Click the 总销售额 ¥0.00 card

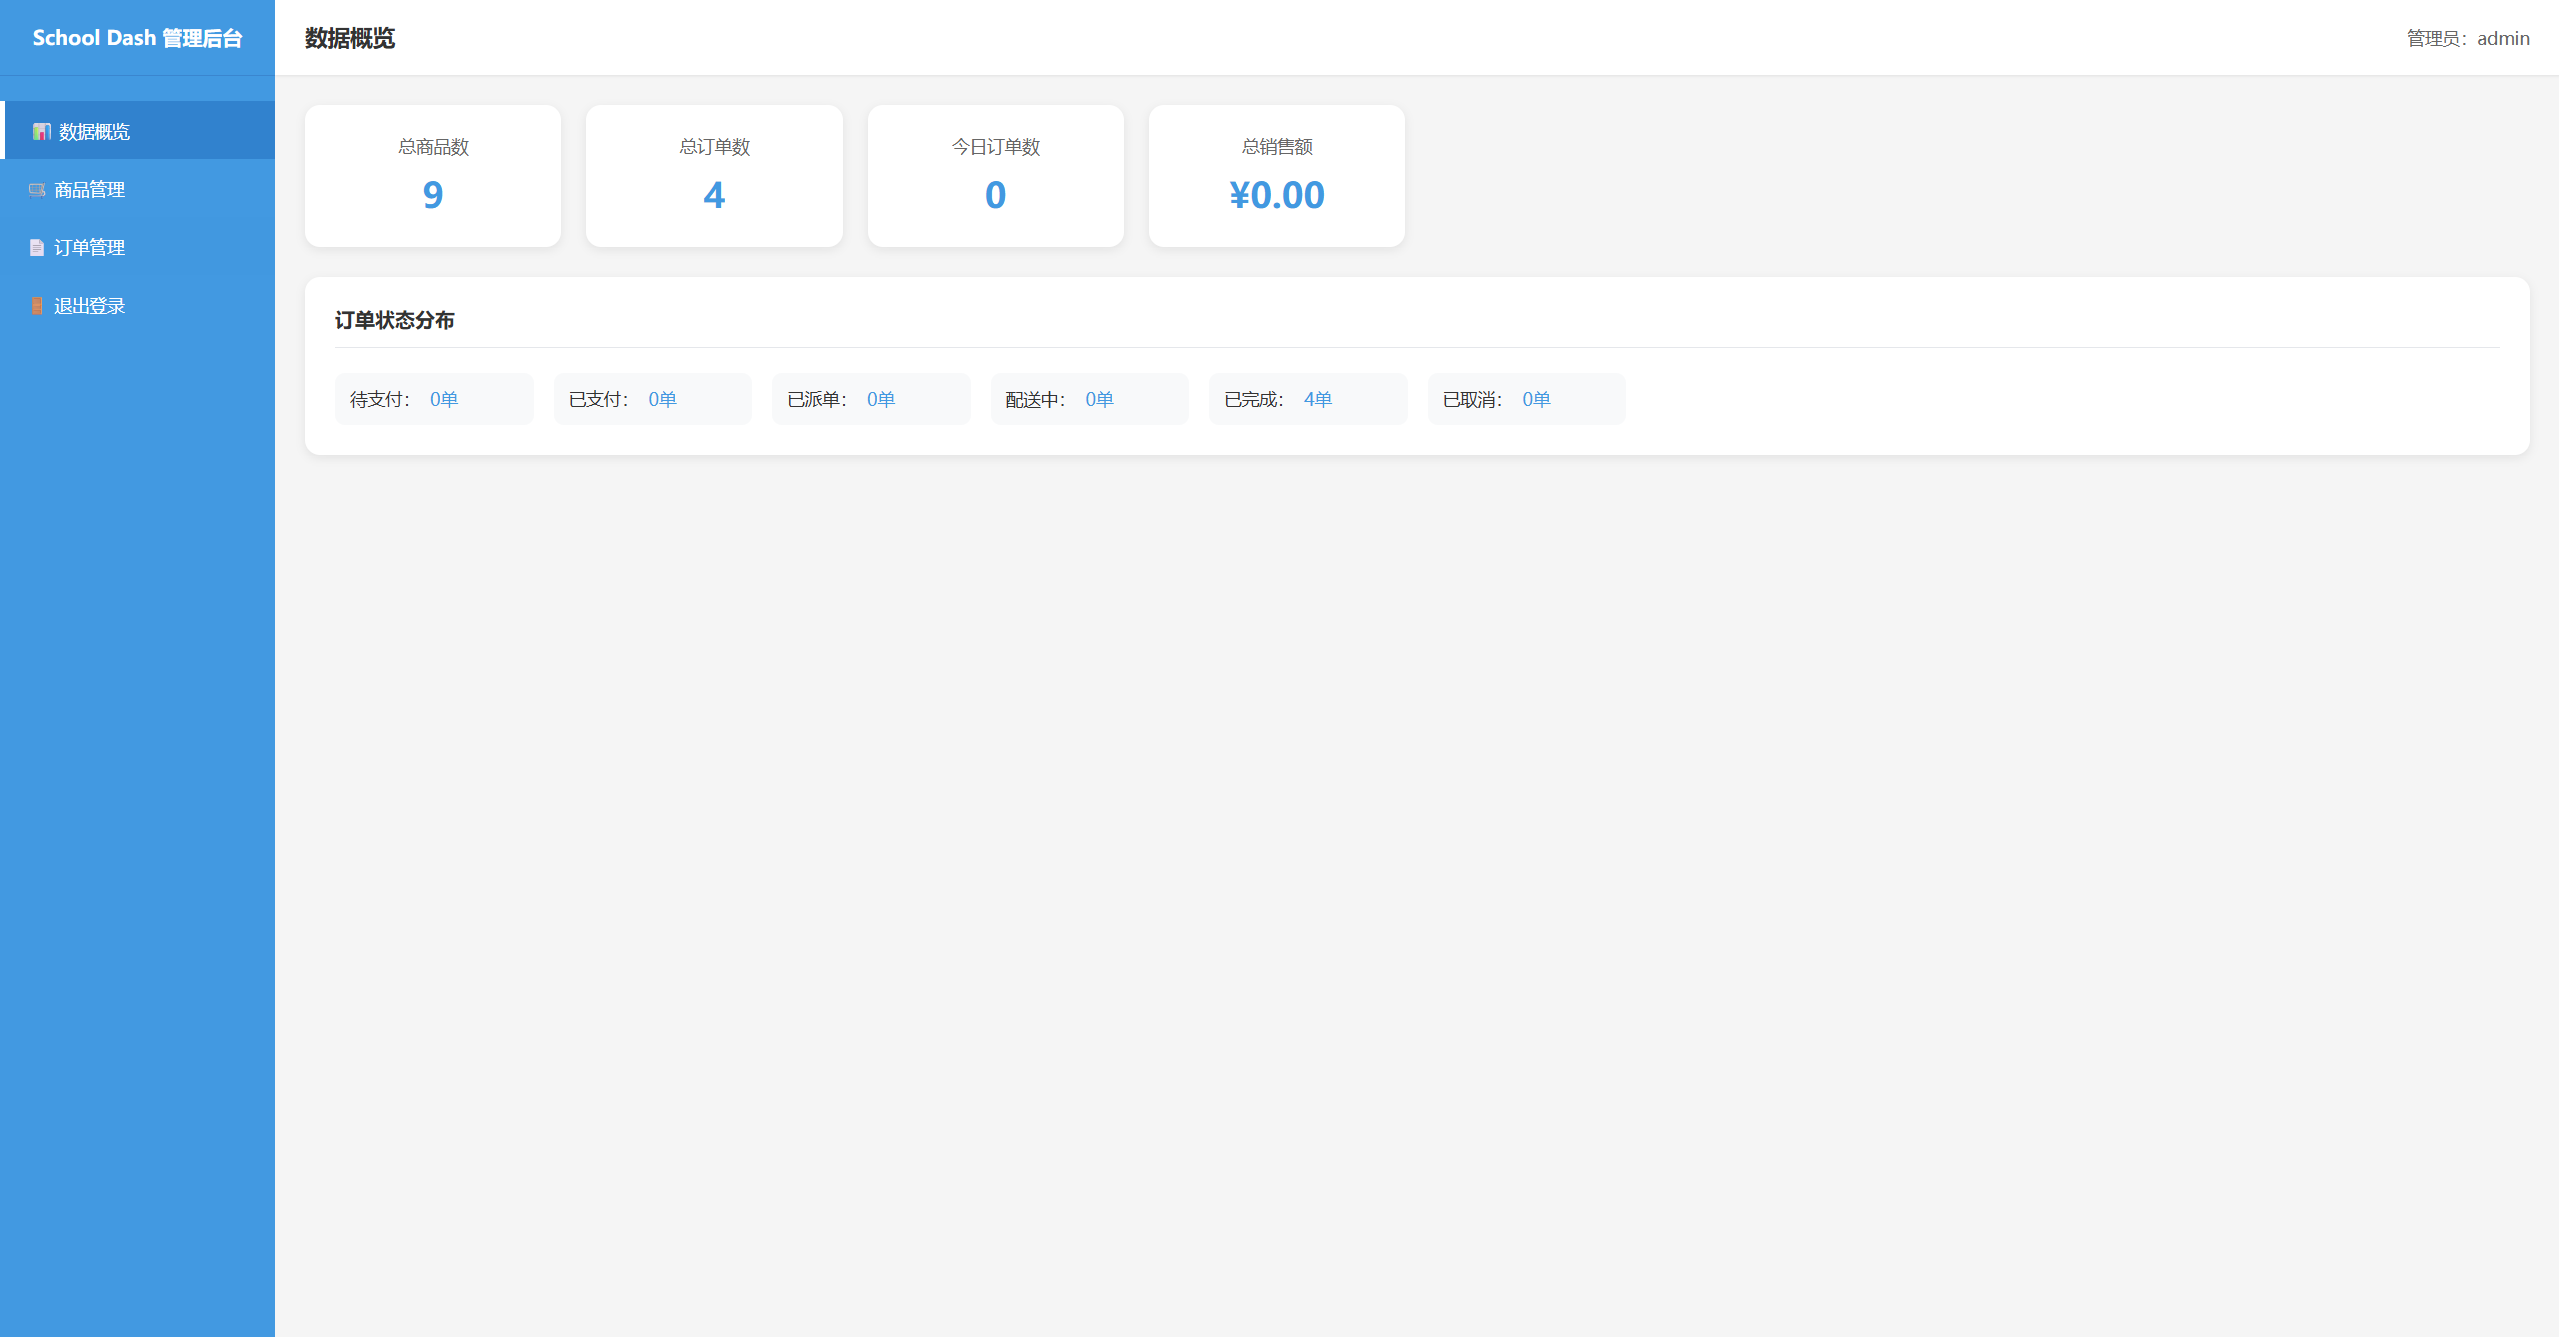pyautogui.click(x=1276, y=176)
